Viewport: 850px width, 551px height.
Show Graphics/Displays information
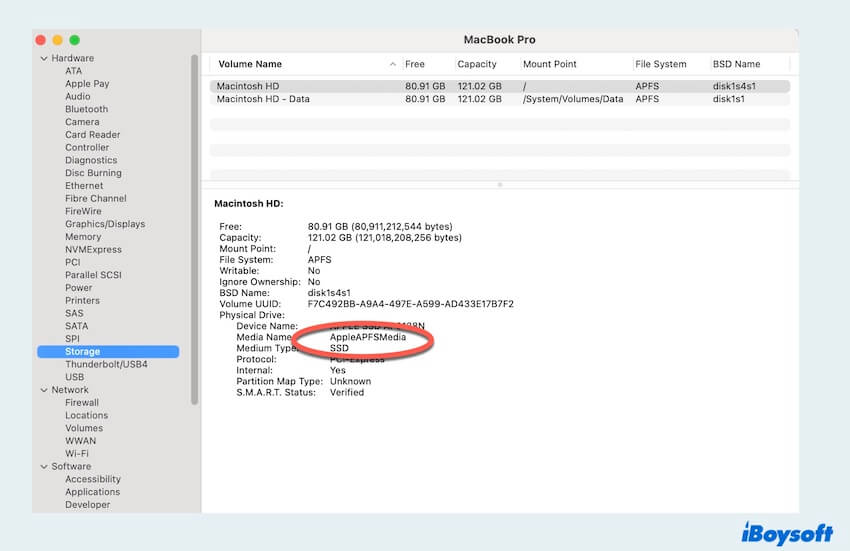[105, 224]
